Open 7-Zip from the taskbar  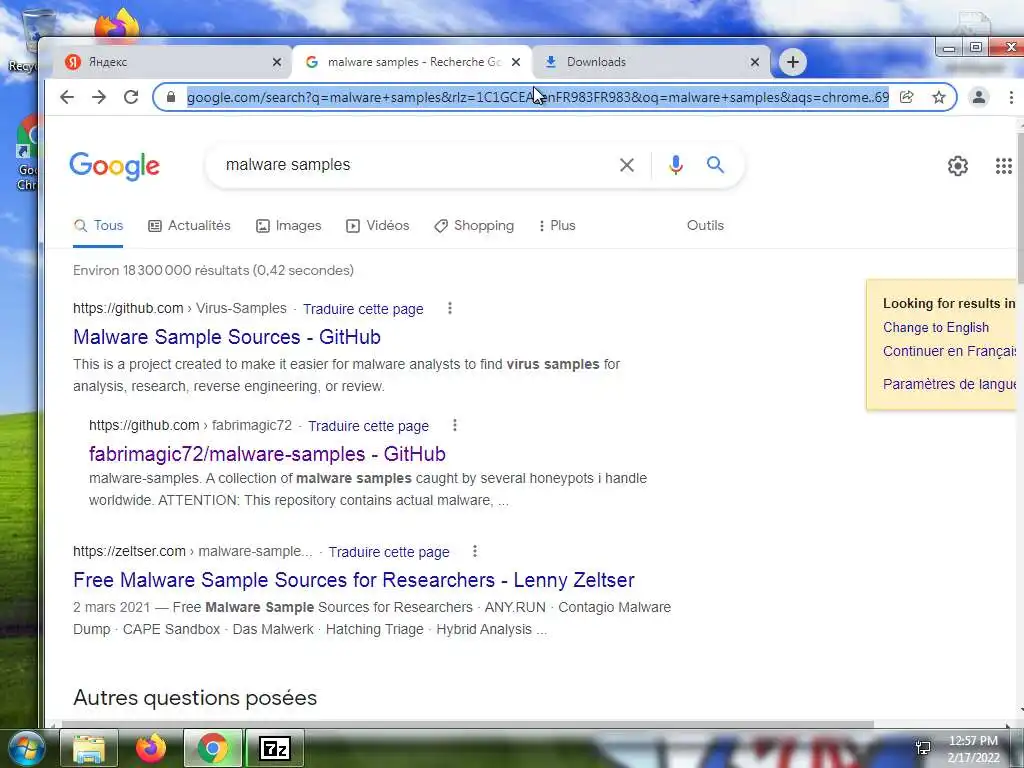coord(275,748)
